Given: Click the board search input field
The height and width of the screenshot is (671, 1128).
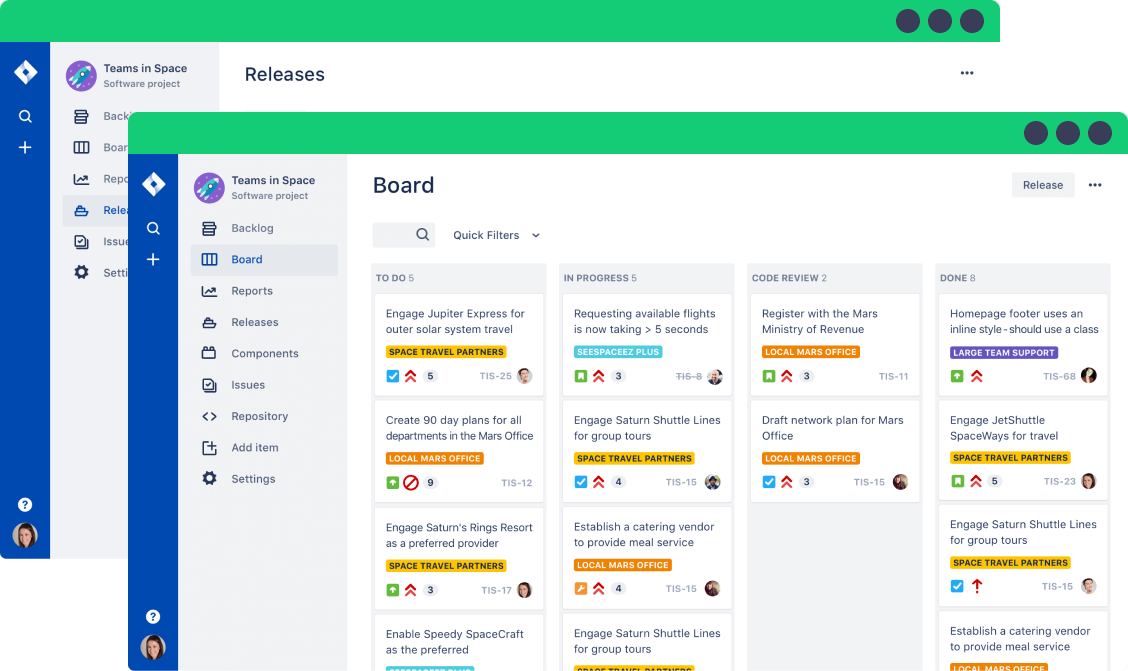Looking at the screenshot, I should click(x=404, y=234).
